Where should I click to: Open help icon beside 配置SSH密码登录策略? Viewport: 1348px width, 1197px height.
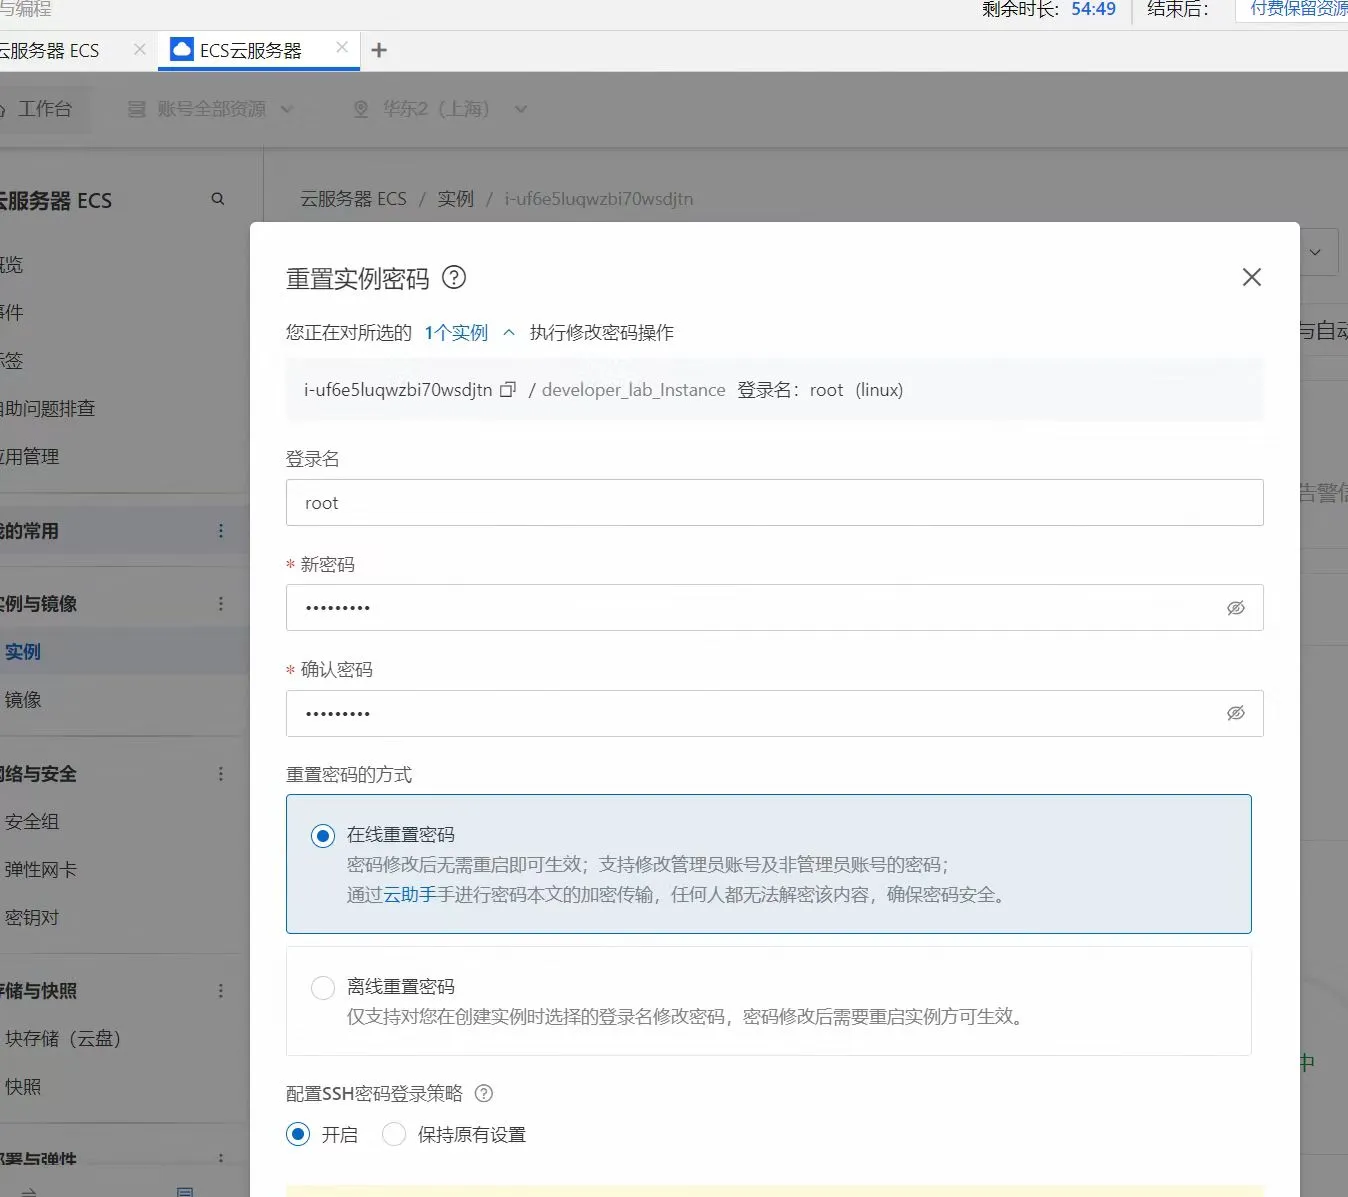click(484, 1093)
